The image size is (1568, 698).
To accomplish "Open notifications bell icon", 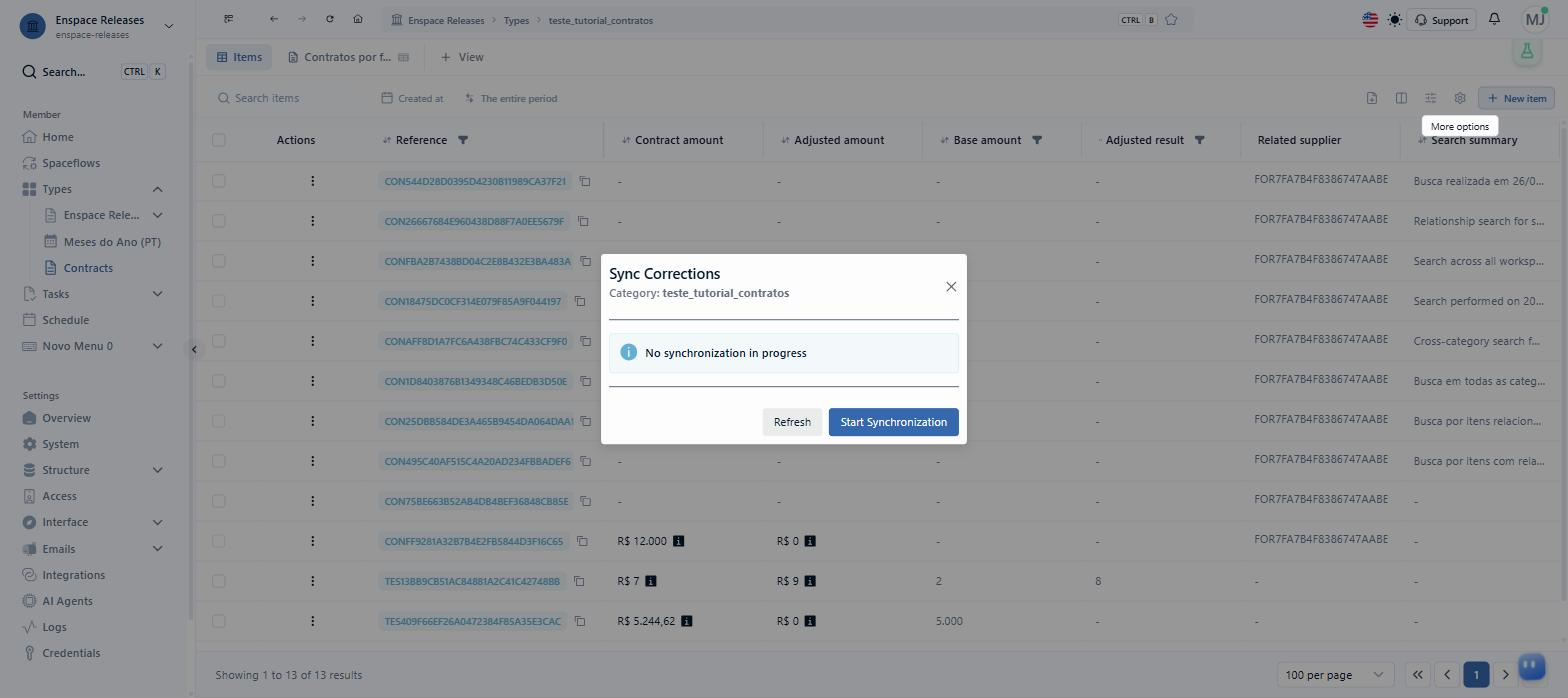I will click(x=1494, y=20).
